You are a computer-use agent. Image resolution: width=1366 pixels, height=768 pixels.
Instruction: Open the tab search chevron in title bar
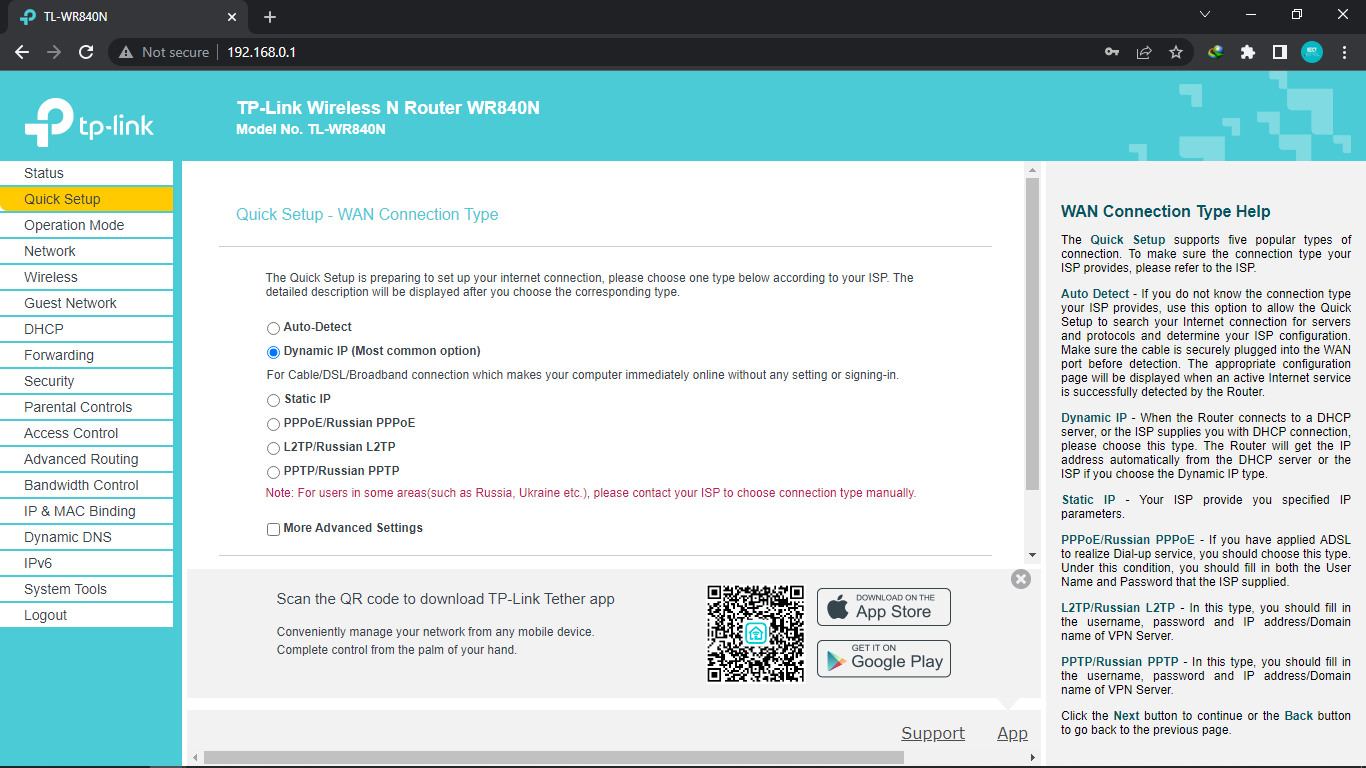coord(1205,15)
